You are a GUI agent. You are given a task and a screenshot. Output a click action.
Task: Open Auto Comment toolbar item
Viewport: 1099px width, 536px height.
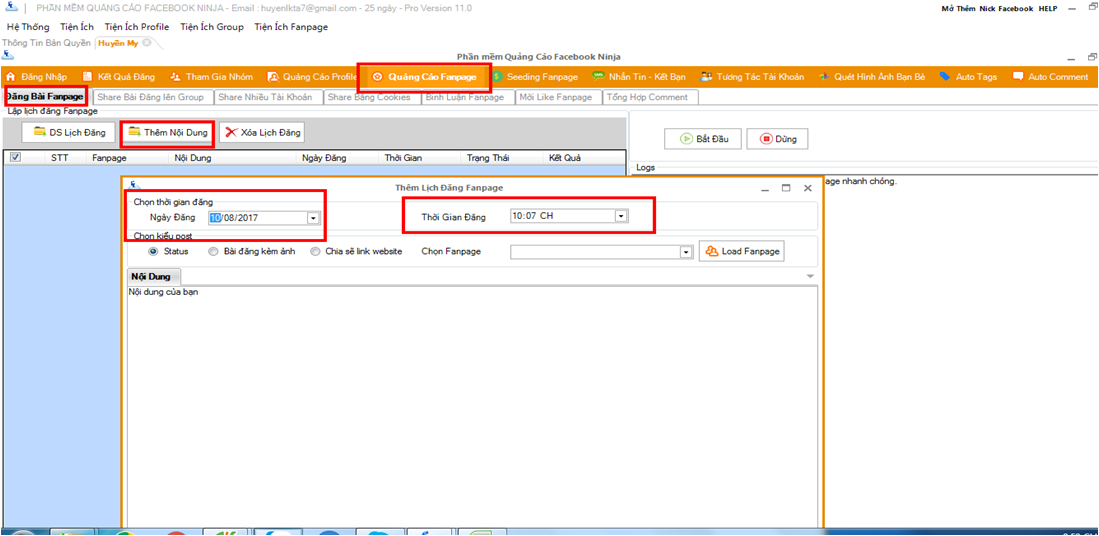click(x=1050, y=76)
